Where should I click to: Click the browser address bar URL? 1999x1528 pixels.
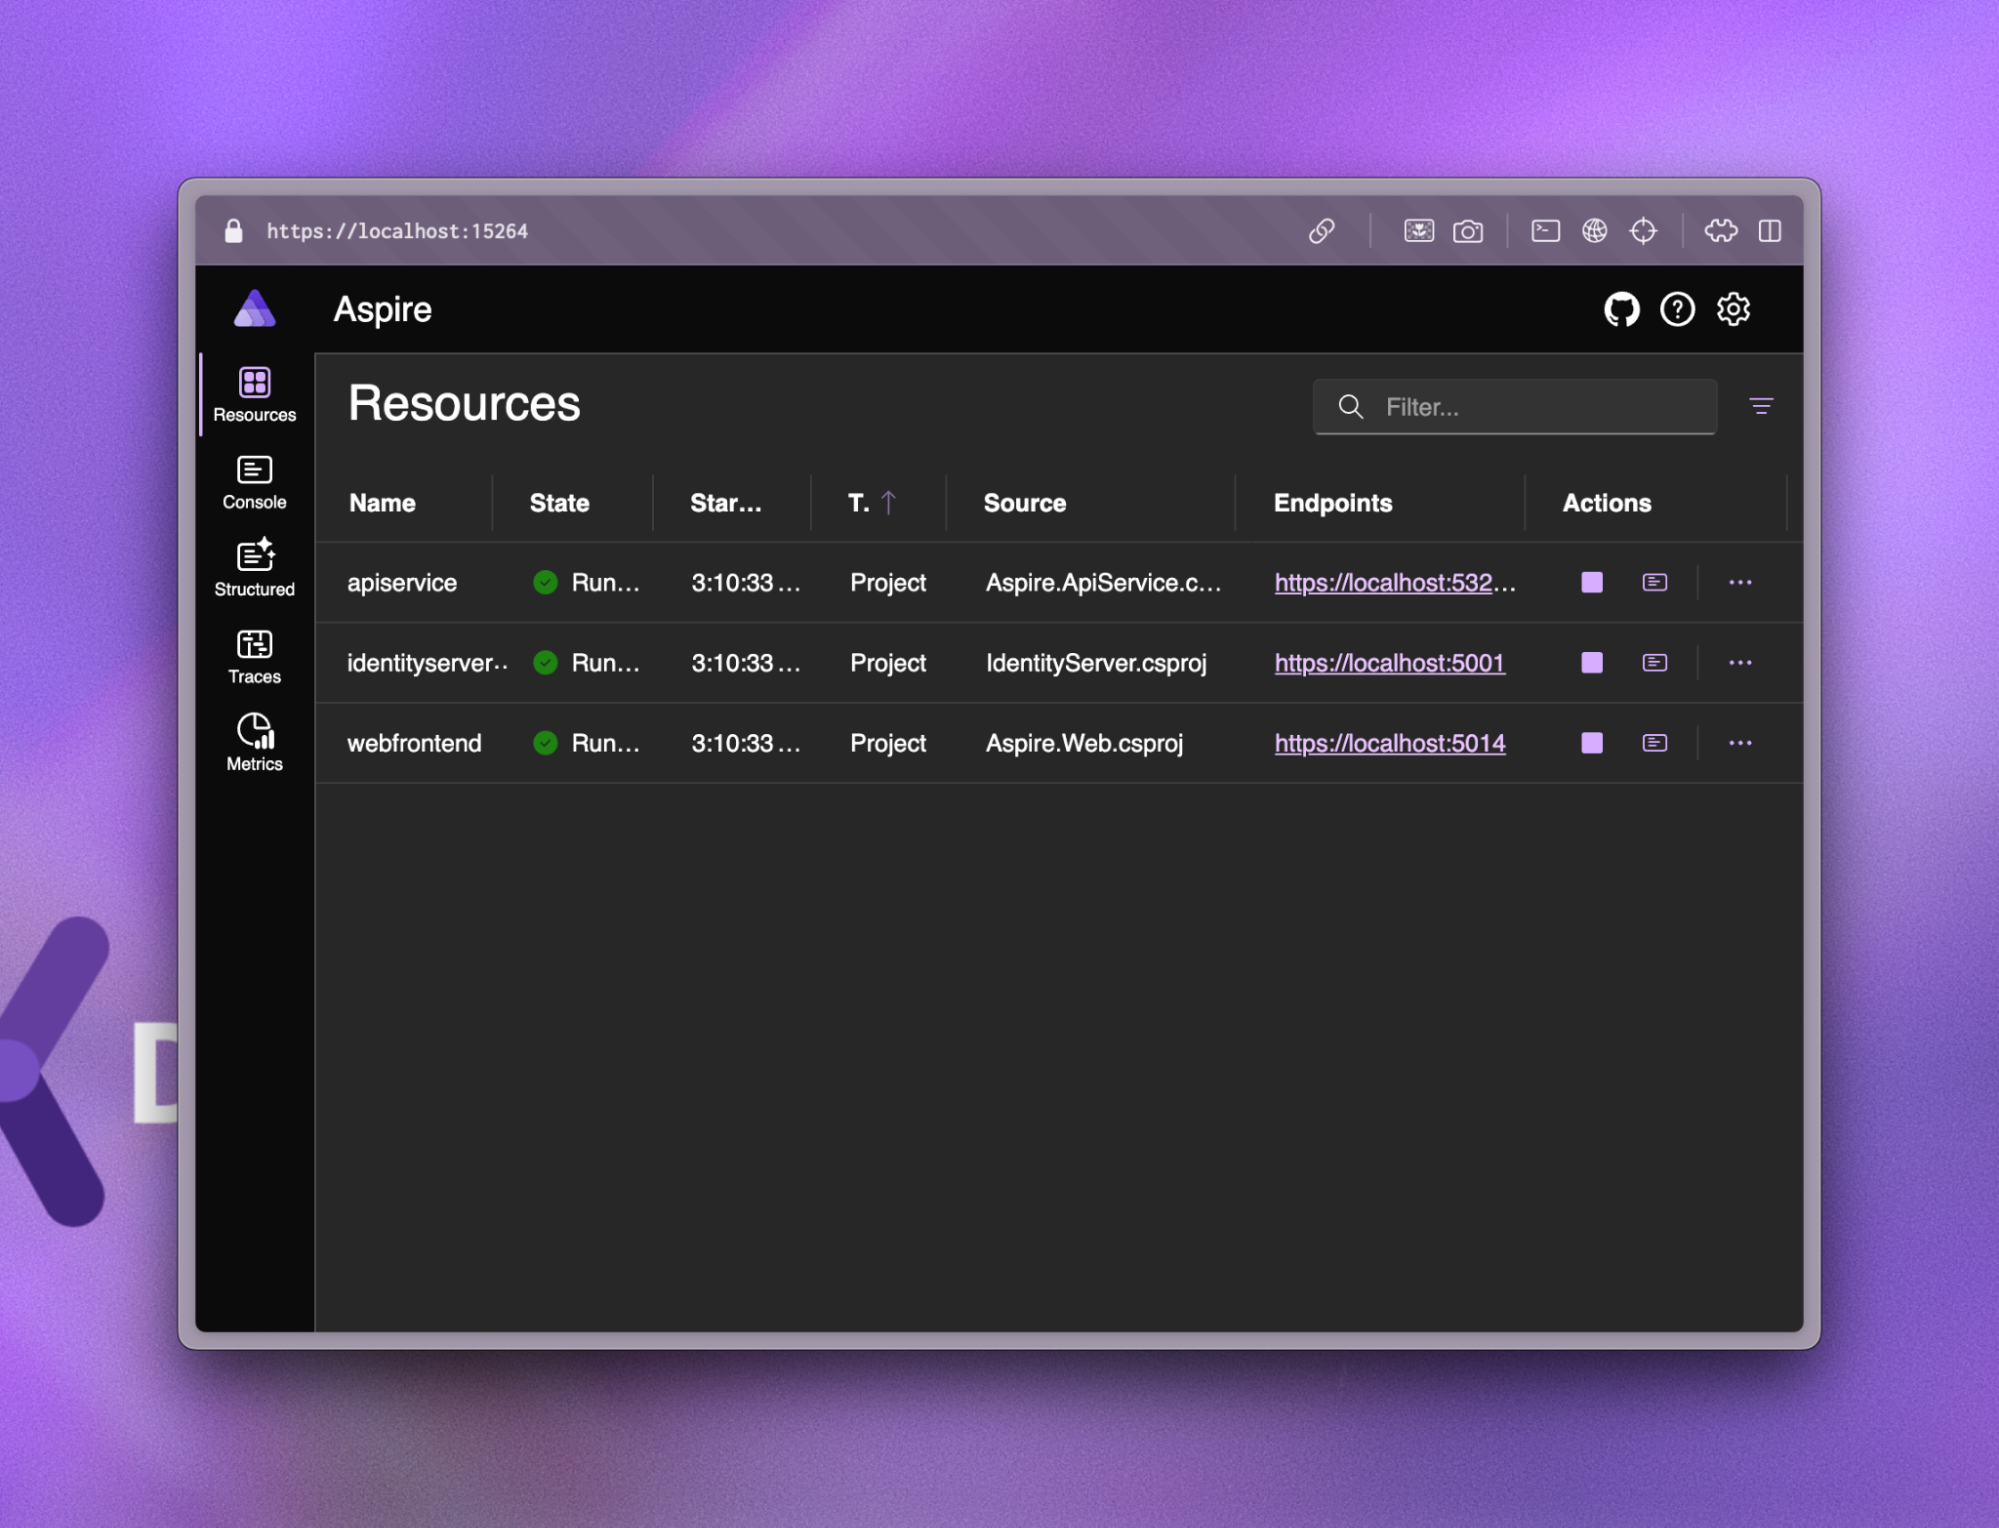(x=396, y=231)
